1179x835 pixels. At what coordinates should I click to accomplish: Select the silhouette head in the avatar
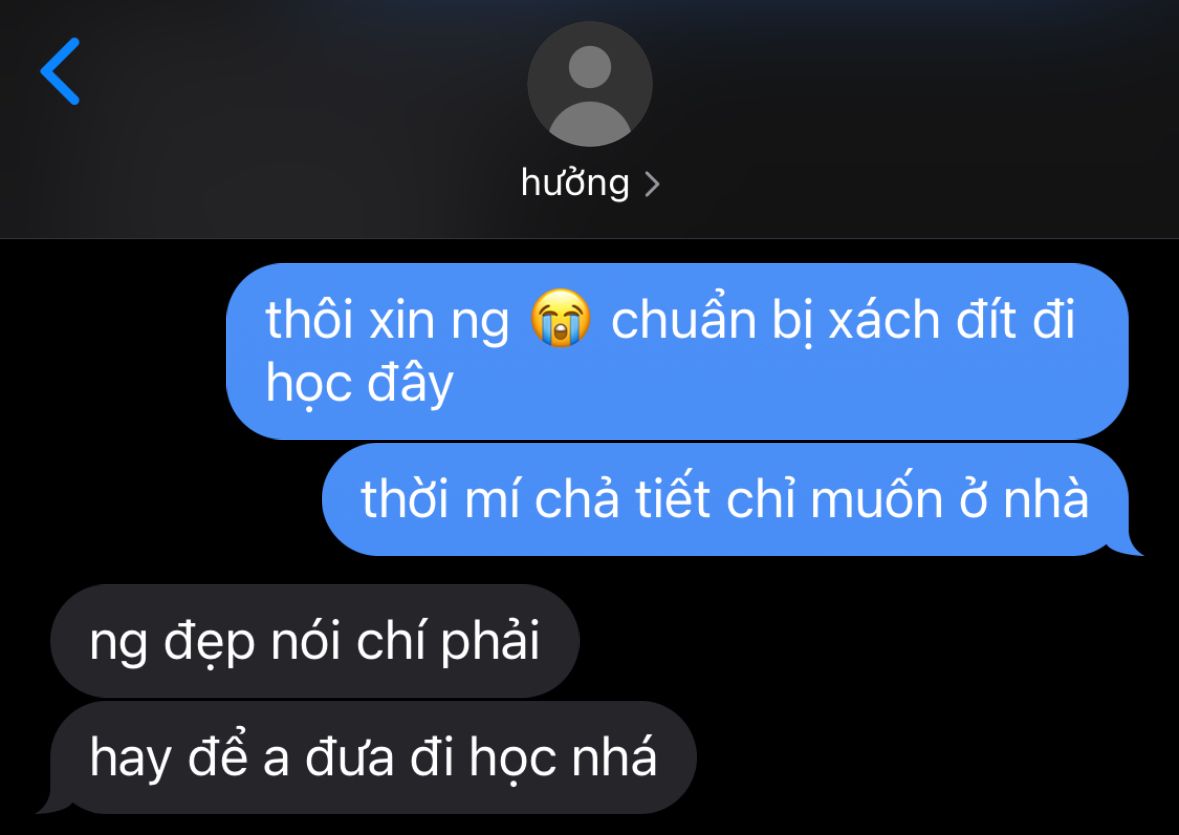pos(590,67)
